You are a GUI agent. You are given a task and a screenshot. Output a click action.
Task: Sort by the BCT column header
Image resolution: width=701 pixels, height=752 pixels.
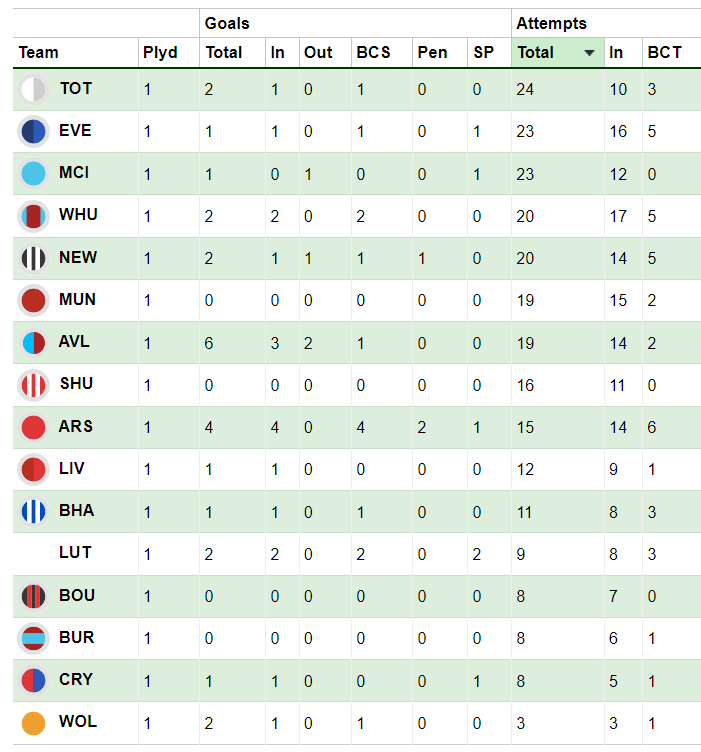pos(664,52)
